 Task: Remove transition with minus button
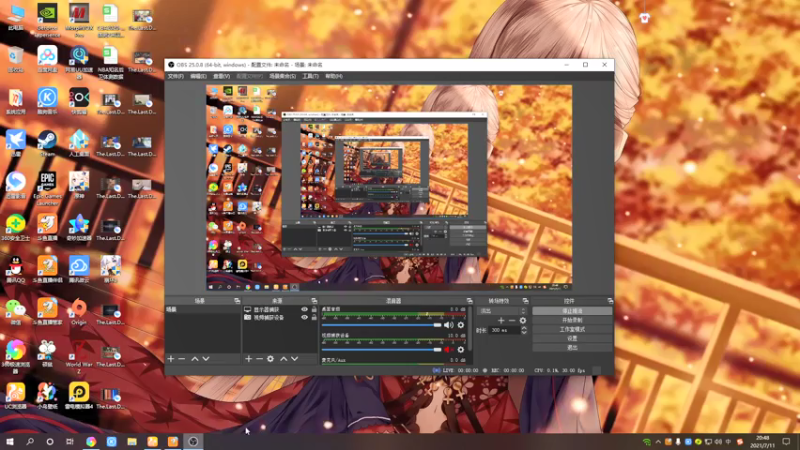click(512, 320)
